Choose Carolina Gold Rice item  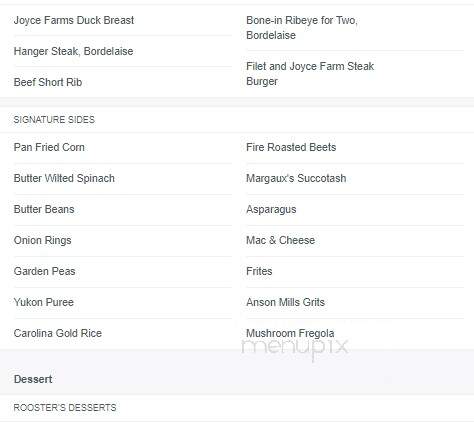(x=58, y=333)
